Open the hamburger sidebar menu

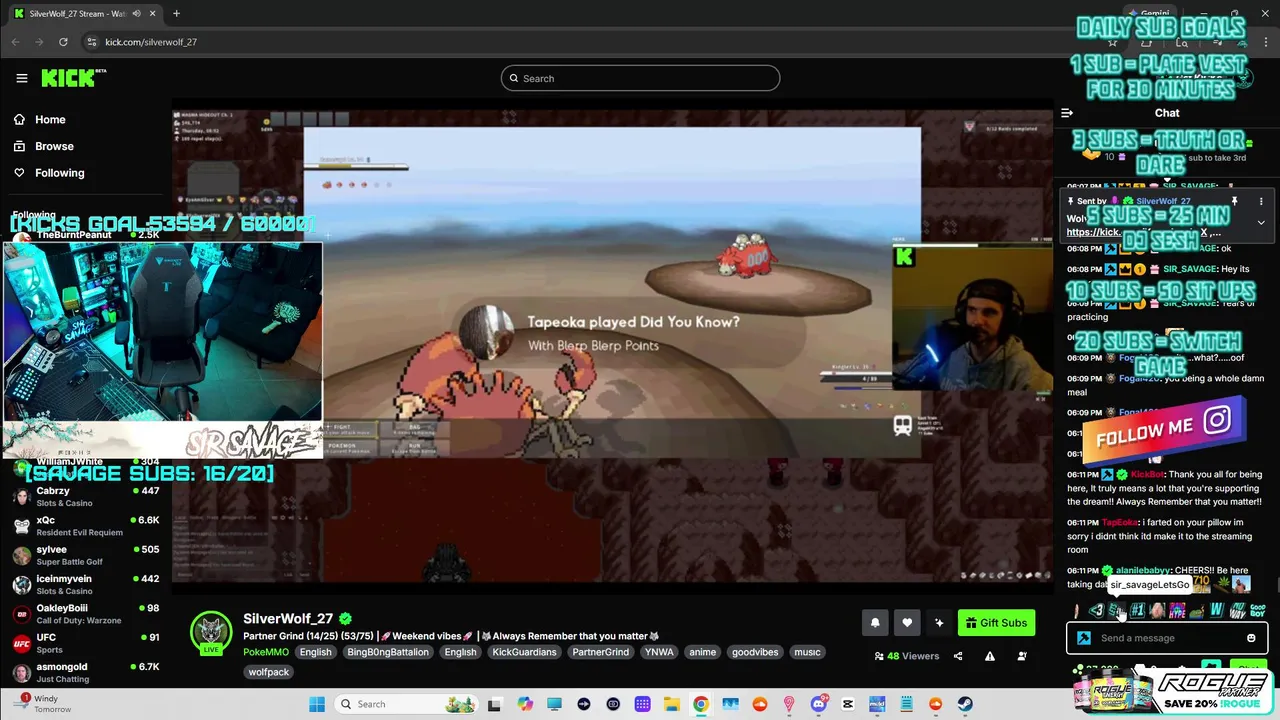22,78
